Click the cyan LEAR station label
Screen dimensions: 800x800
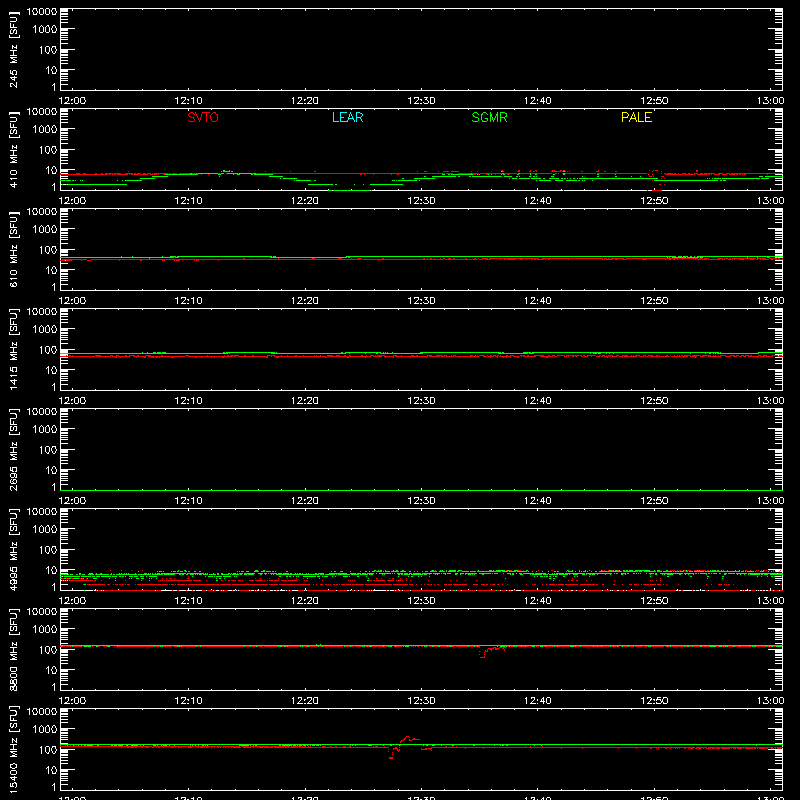[347, 117]
